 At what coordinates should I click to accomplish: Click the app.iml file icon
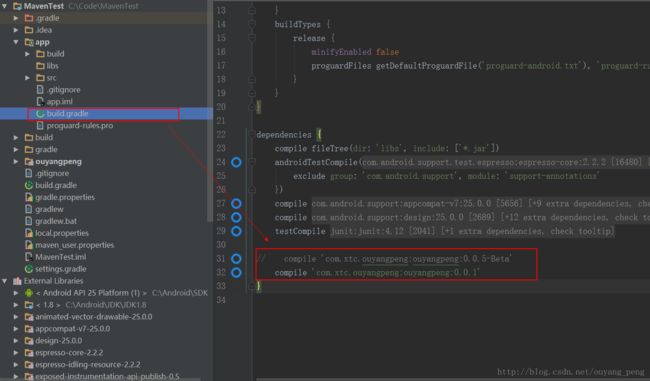click(x=40, y=102)
